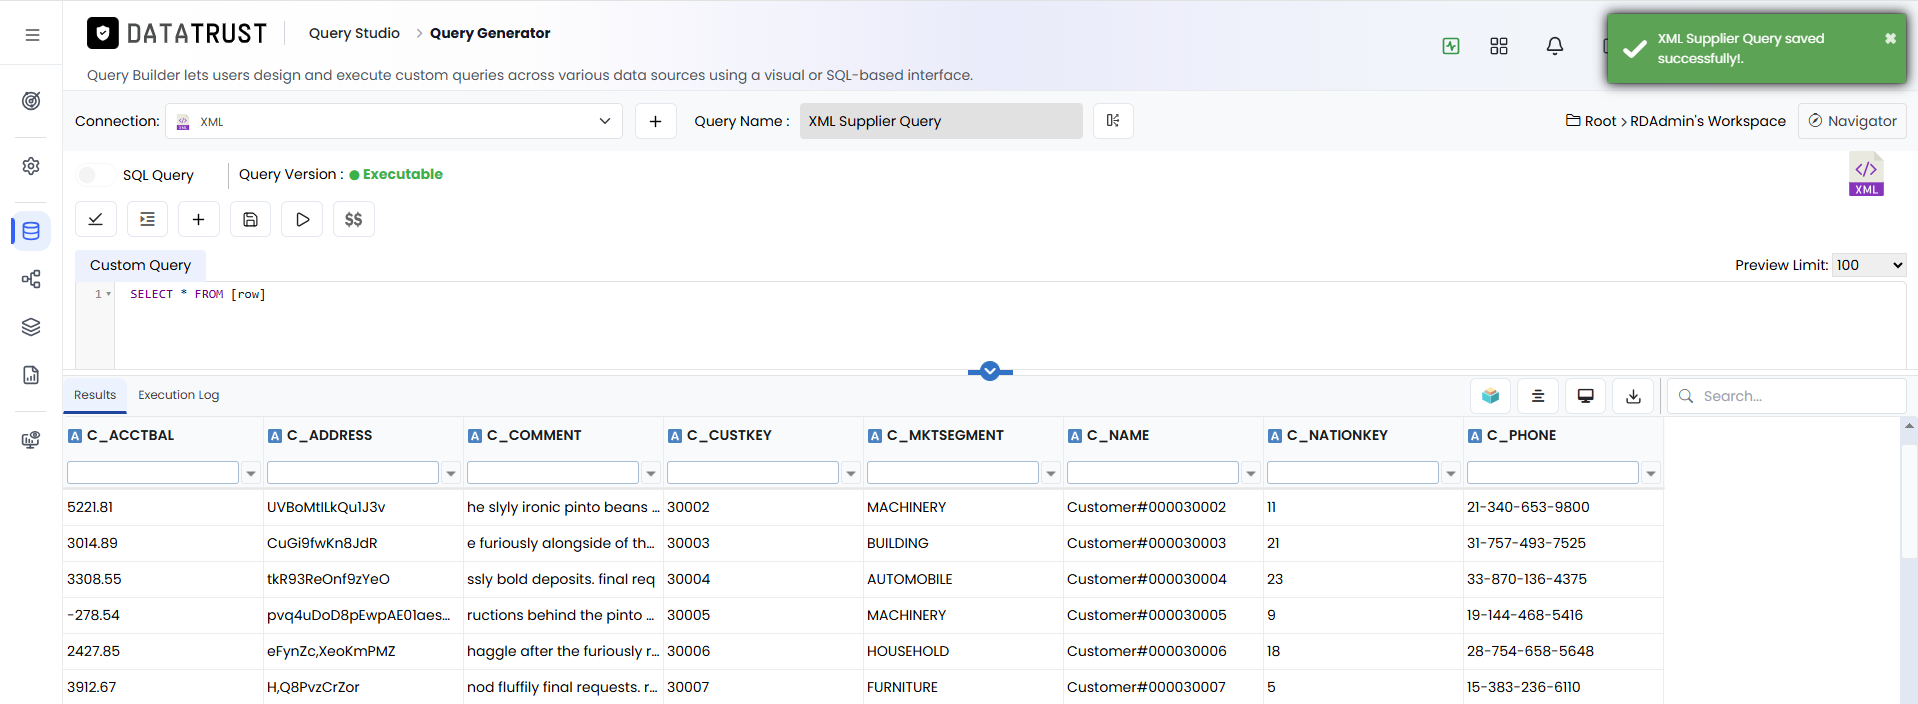Click the query properties icon beside Query Name
Viewport: 1918px width, 704px height.
(x=1113, y=121)
